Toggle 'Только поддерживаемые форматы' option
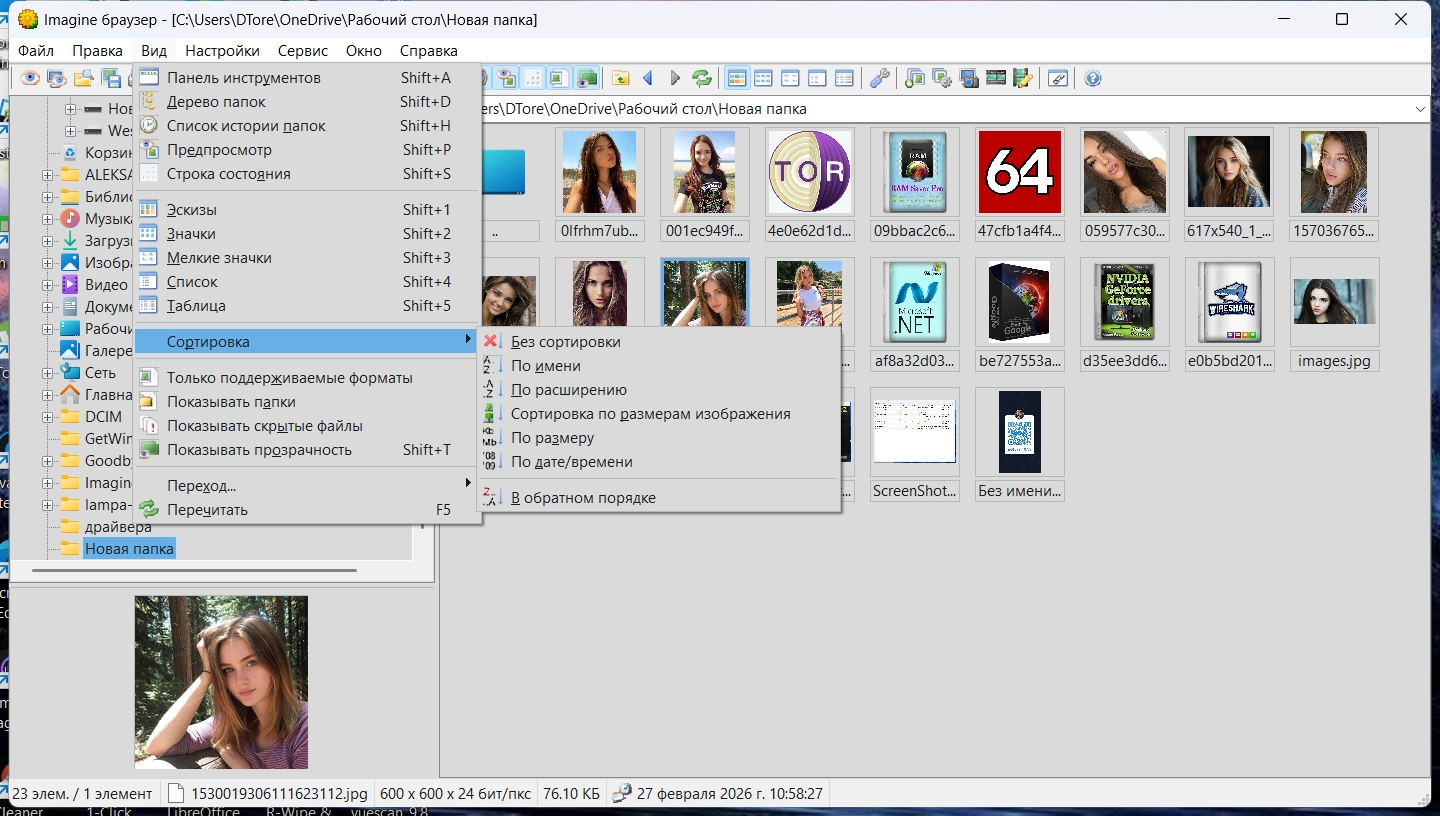Image resolution: width=1440 pixels, height=816 pixels. click(289, 378)
